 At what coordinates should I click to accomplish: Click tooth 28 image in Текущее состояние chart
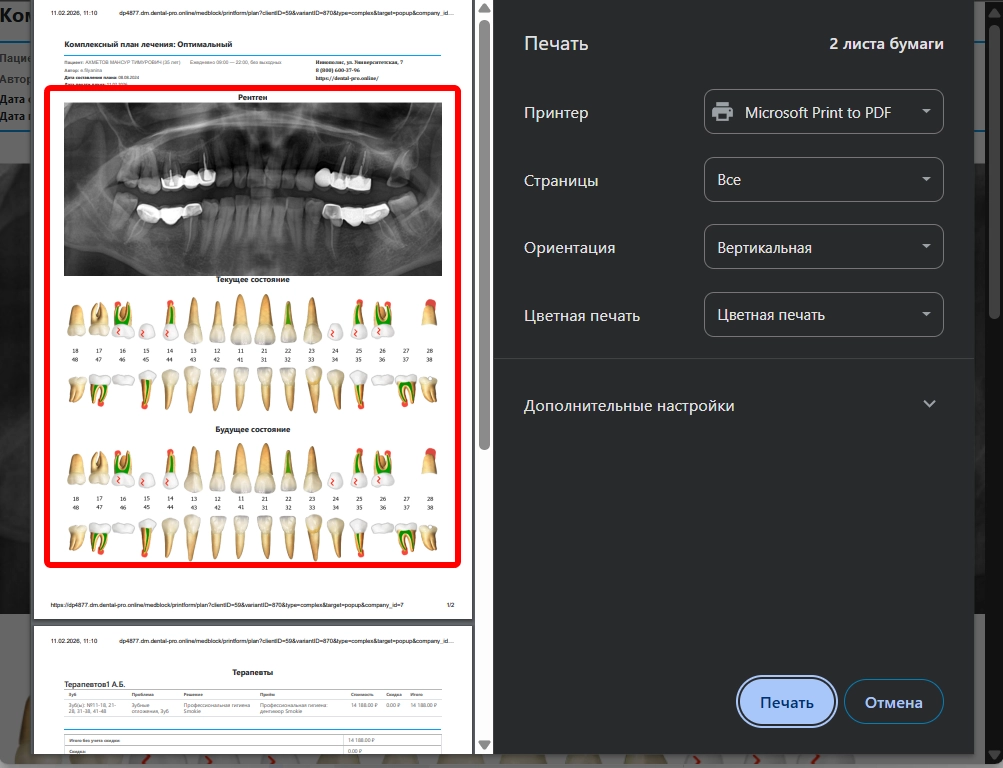(429, 315)
